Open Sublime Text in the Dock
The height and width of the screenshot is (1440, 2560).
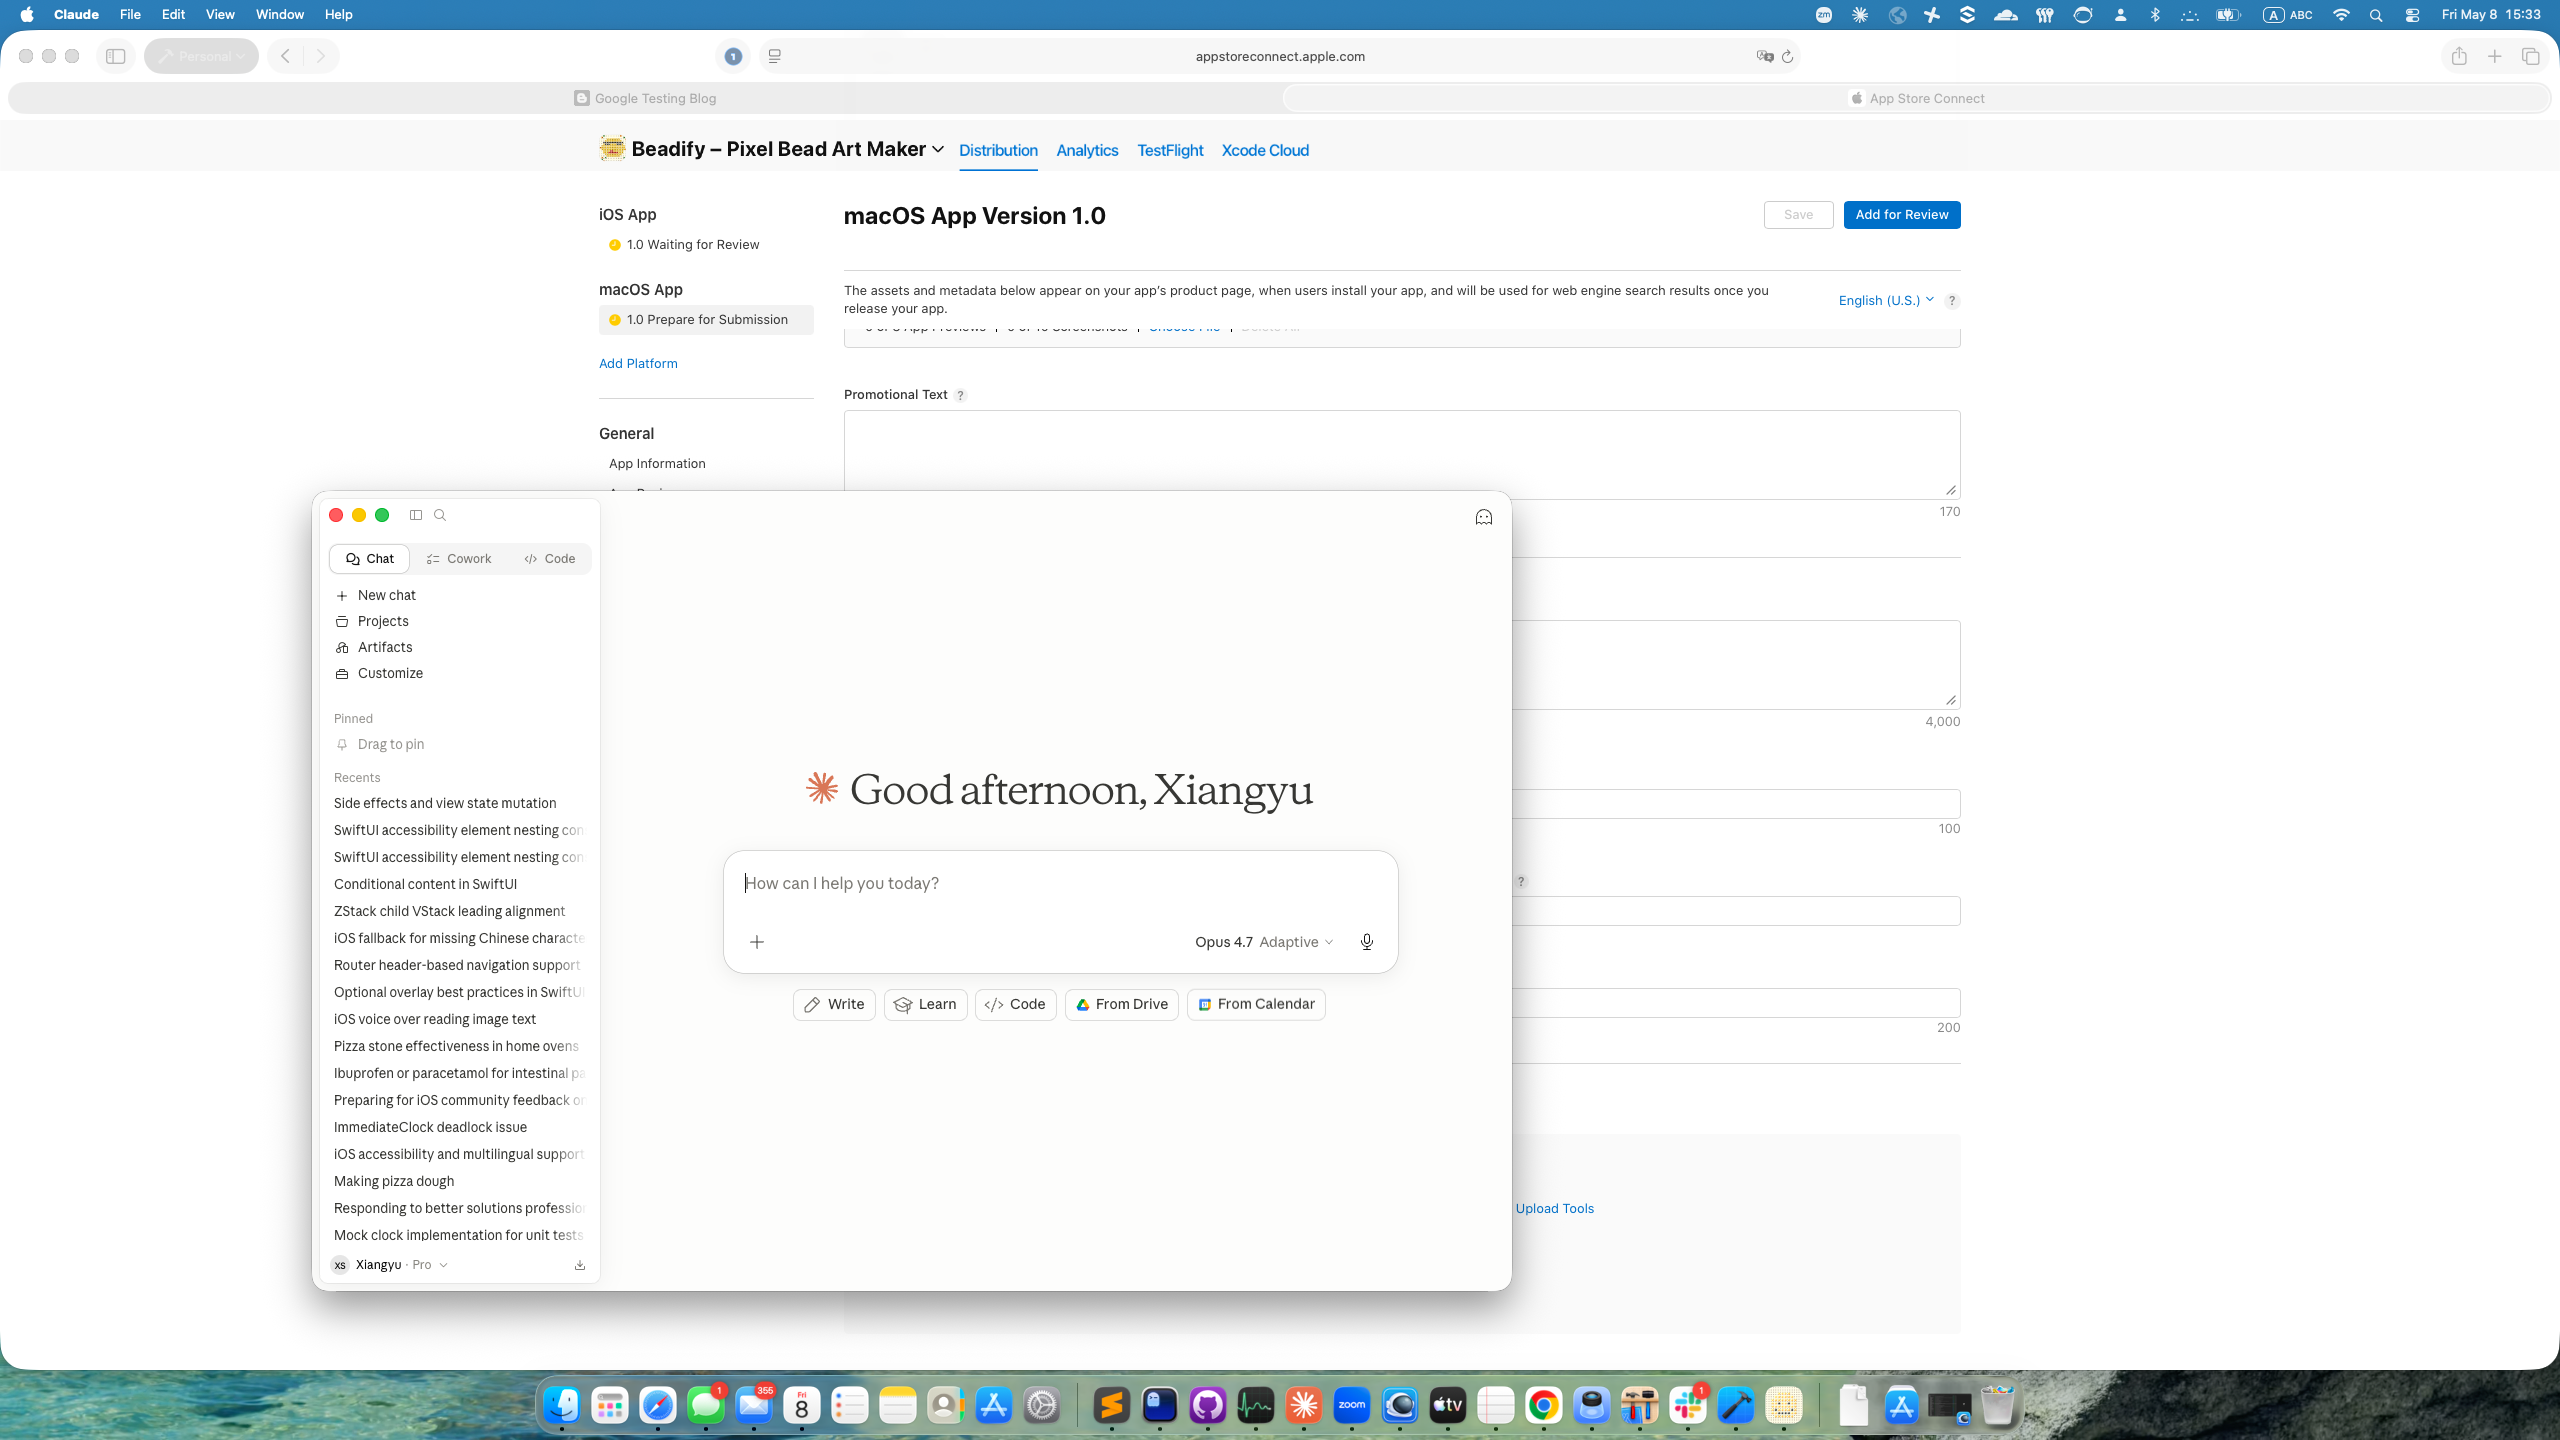(1112, 1406)
